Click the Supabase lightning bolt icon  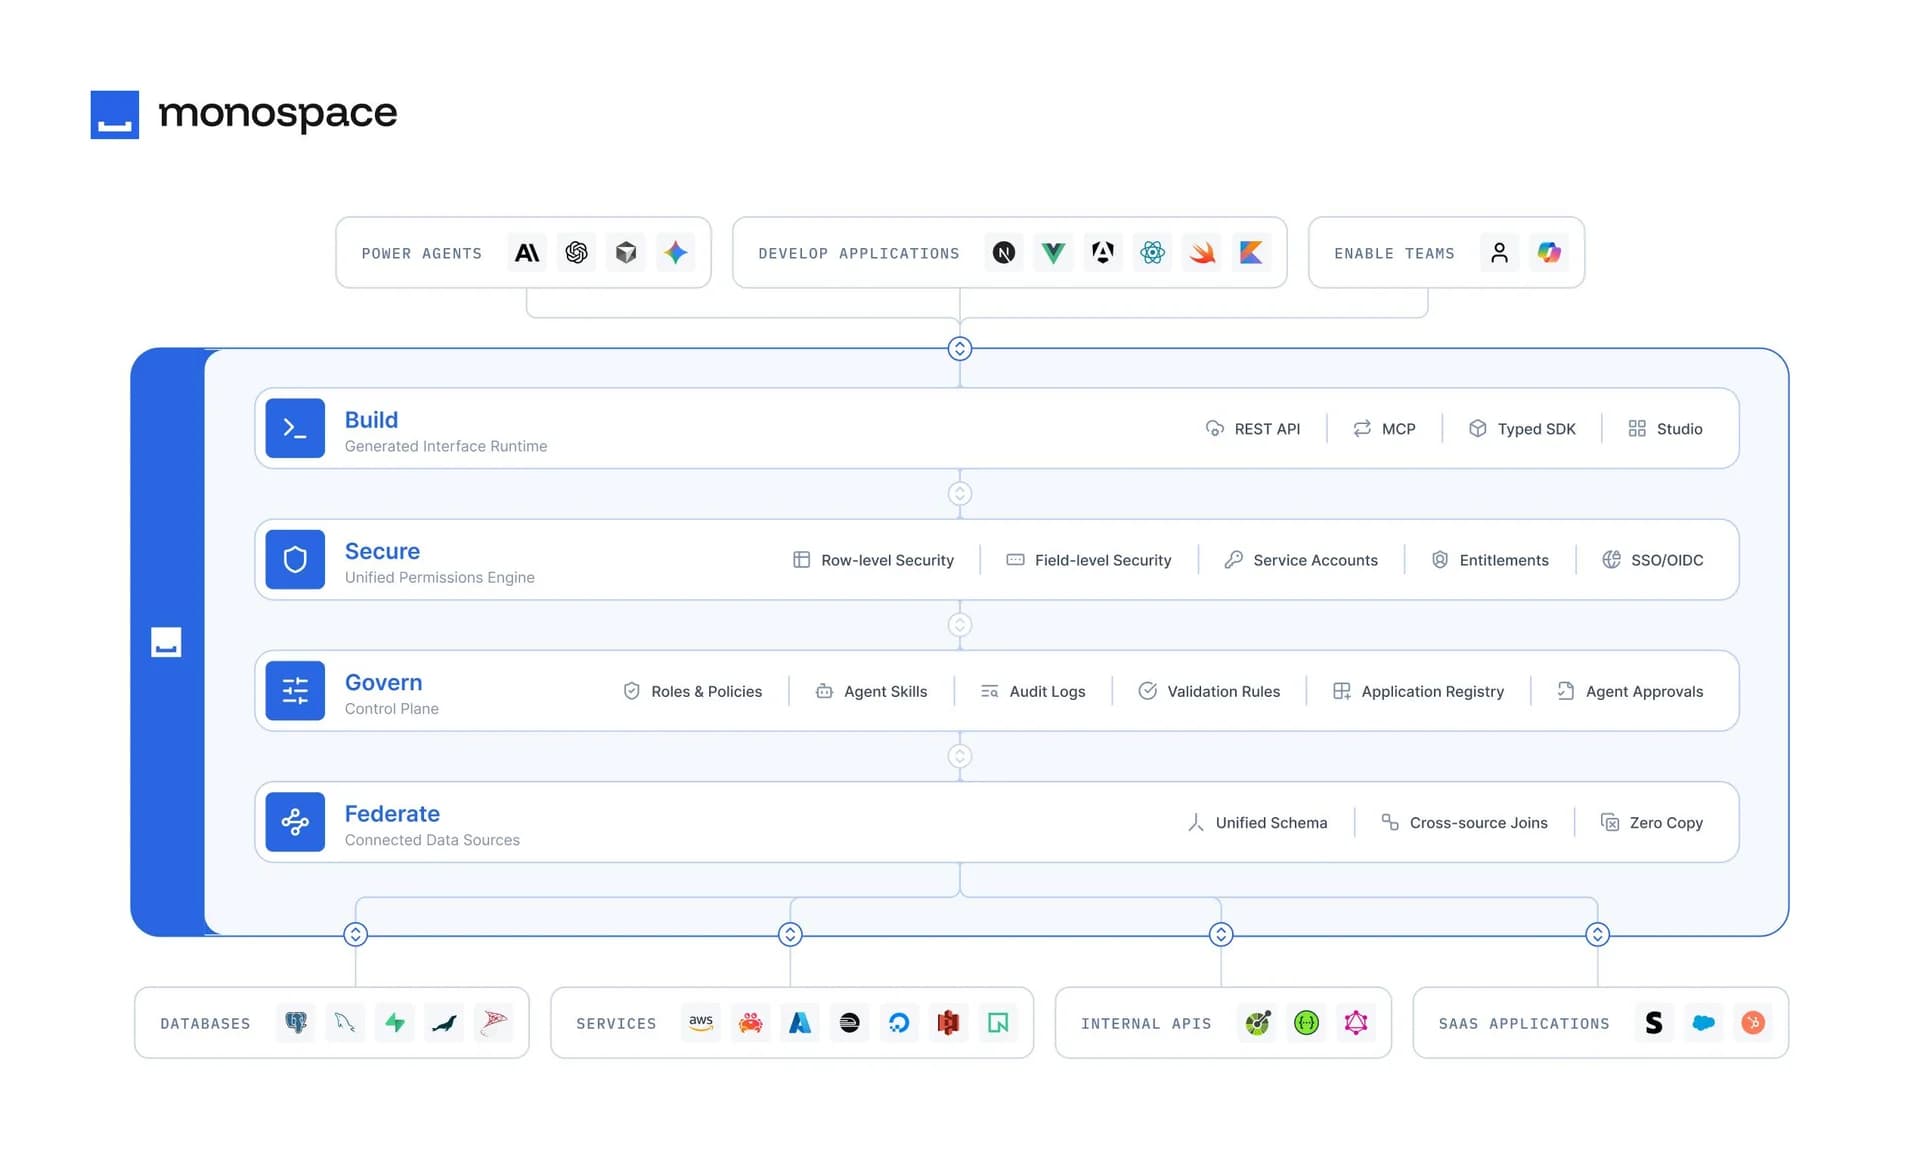(395, 1023)
